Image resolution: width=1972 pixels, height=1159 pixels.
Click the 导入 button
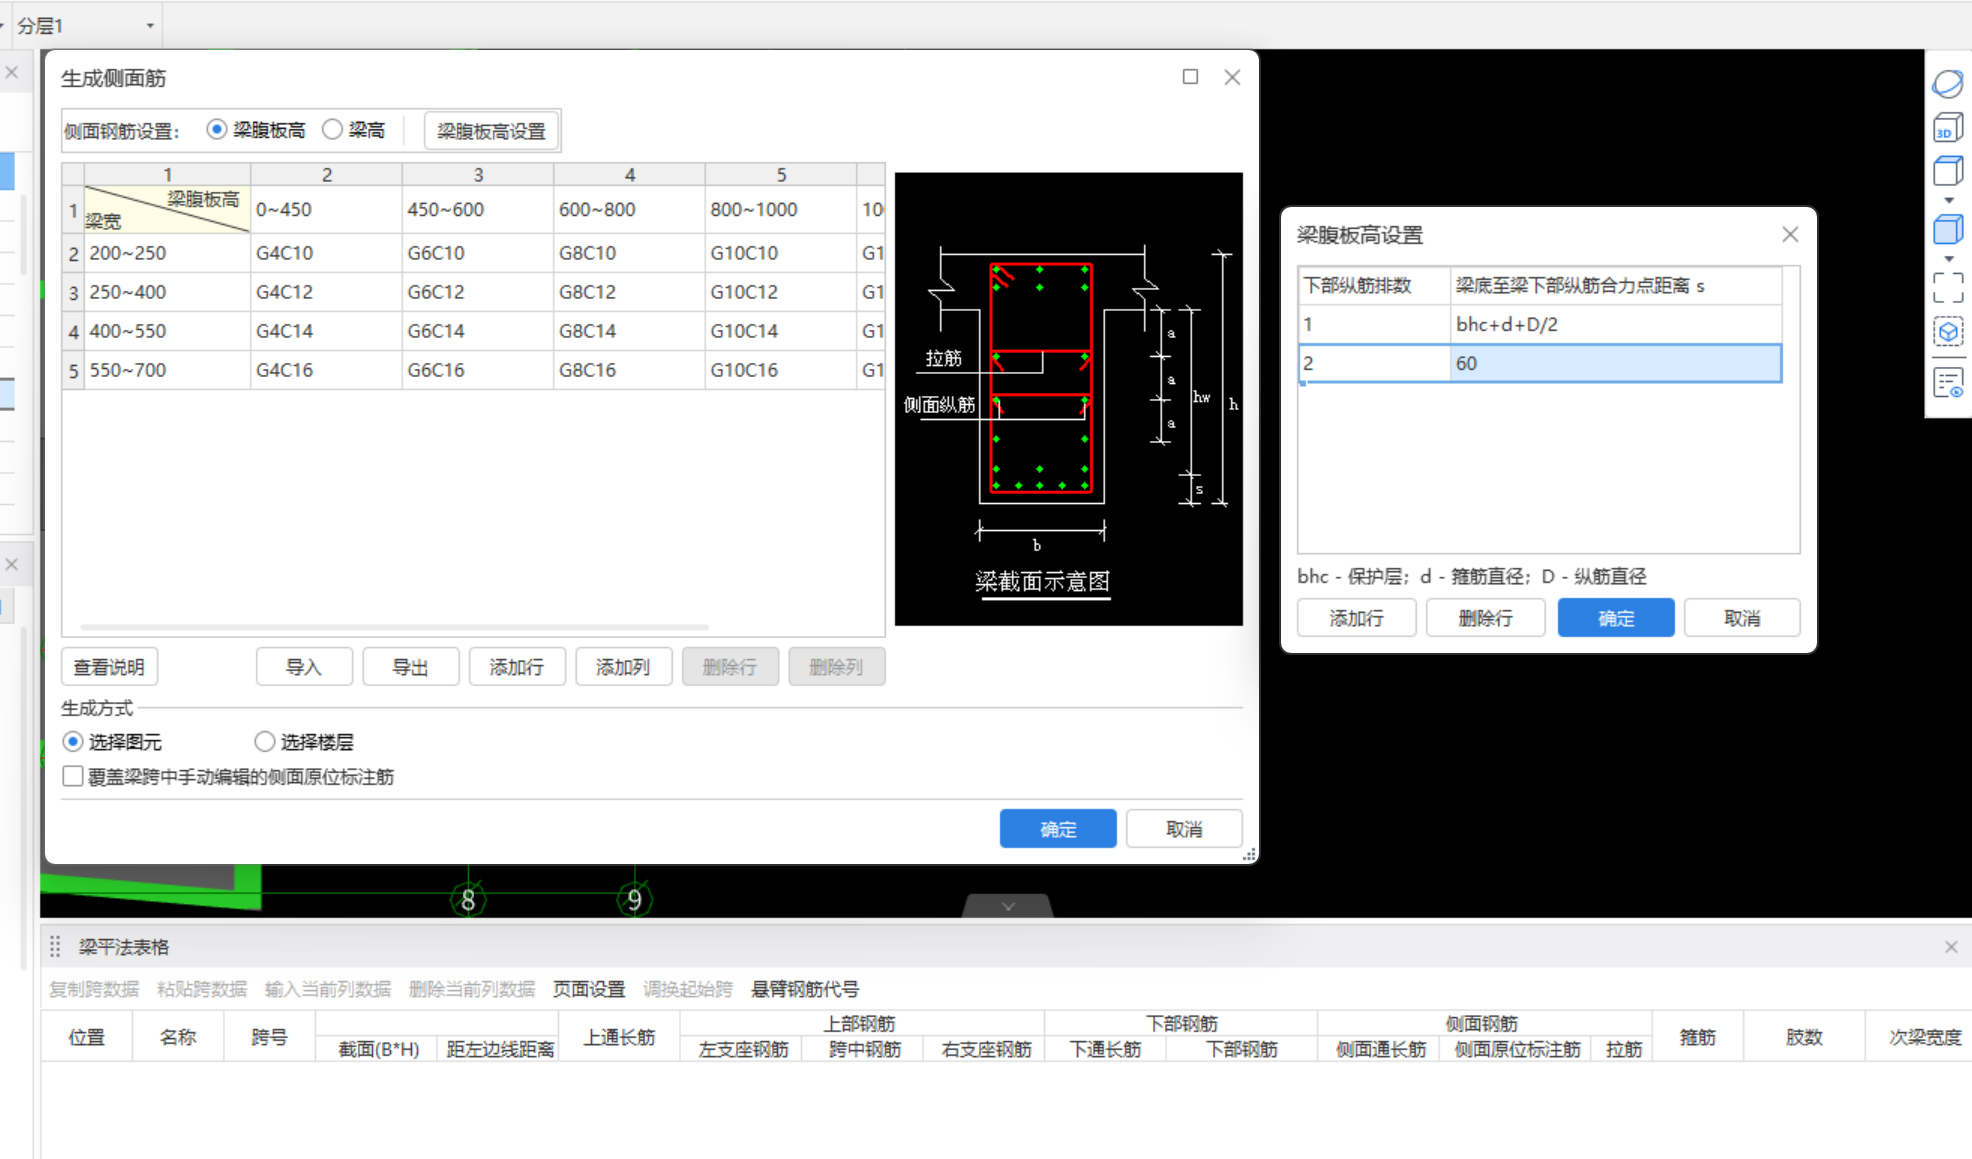[x=304, y=667]
